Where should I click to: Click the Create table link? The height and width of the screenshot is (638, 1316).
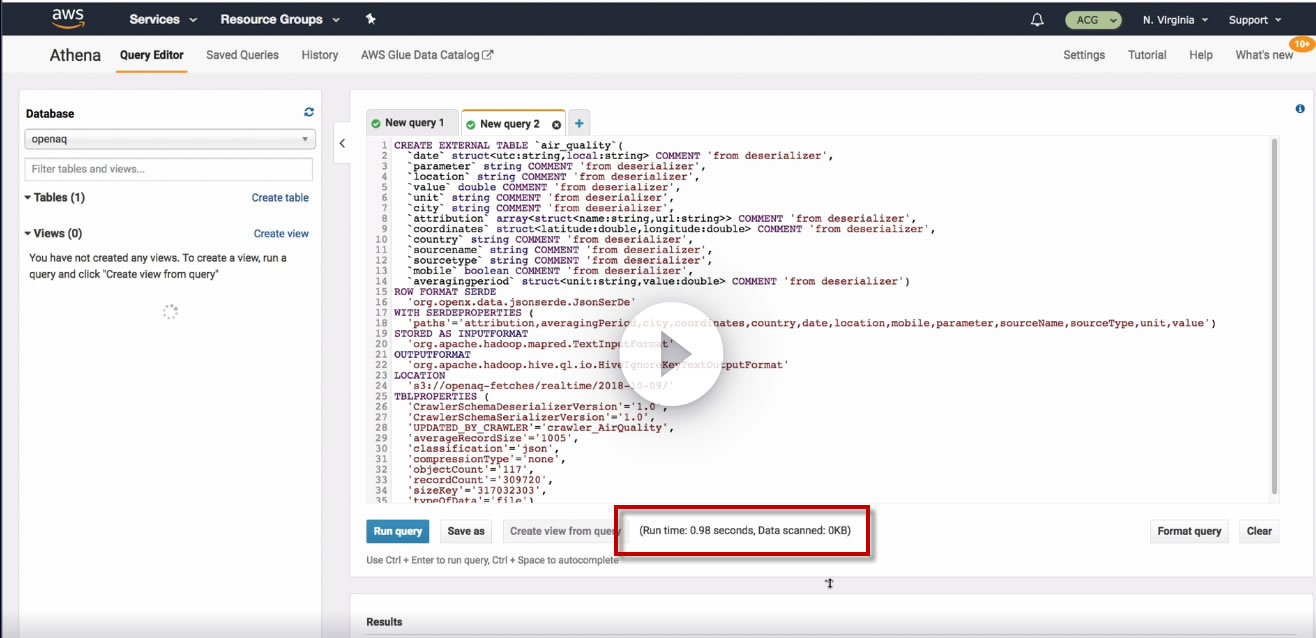pos(280,198)
